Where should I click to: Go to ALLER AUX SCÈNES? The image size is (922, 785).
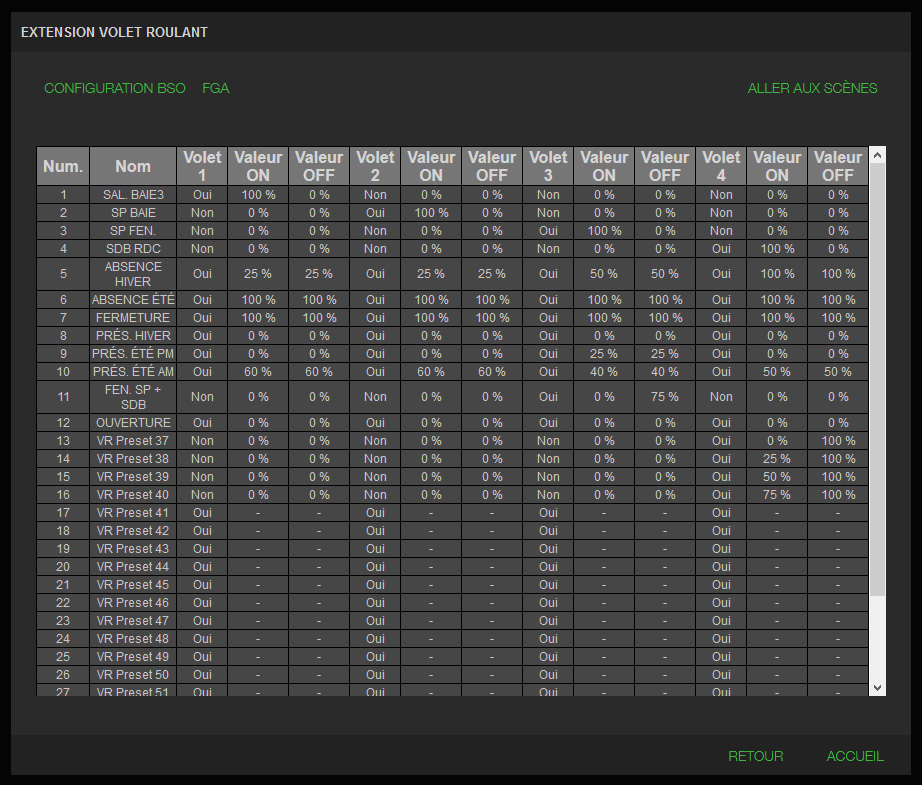[x=812, y=88]
